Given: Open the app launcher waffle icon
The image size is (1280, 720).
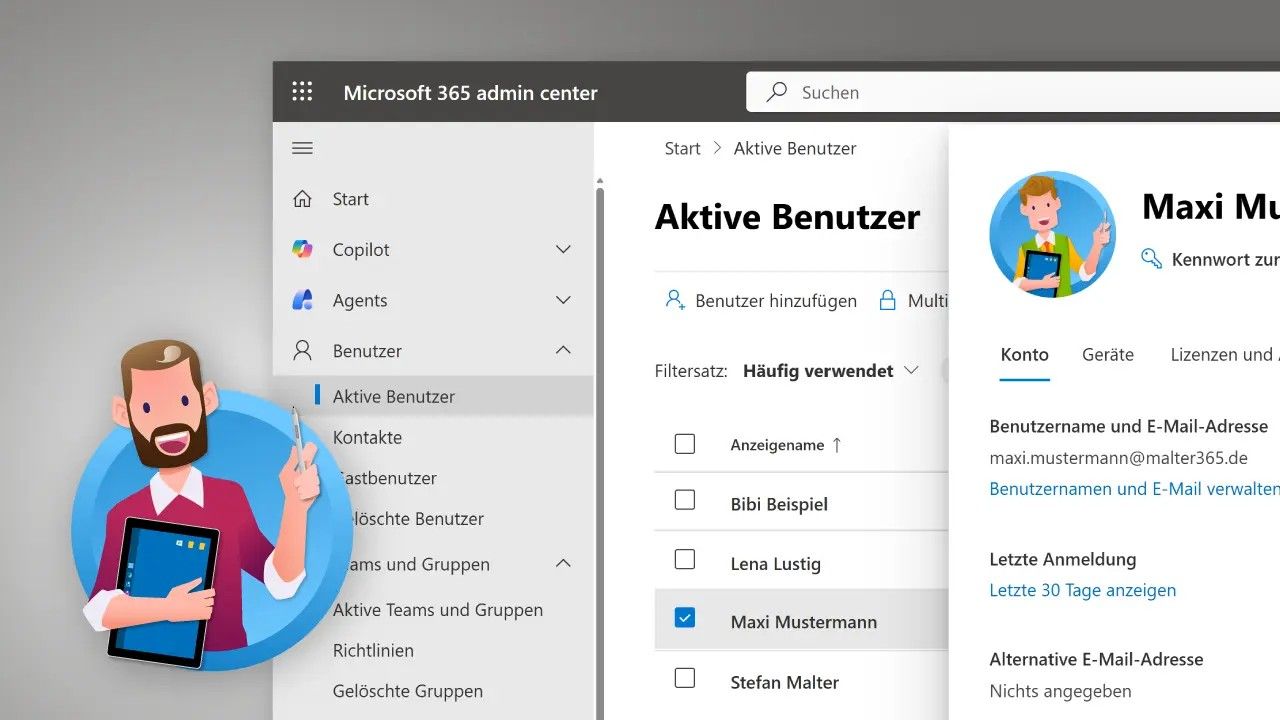Looking at the screenshot, I should [302, 92].
